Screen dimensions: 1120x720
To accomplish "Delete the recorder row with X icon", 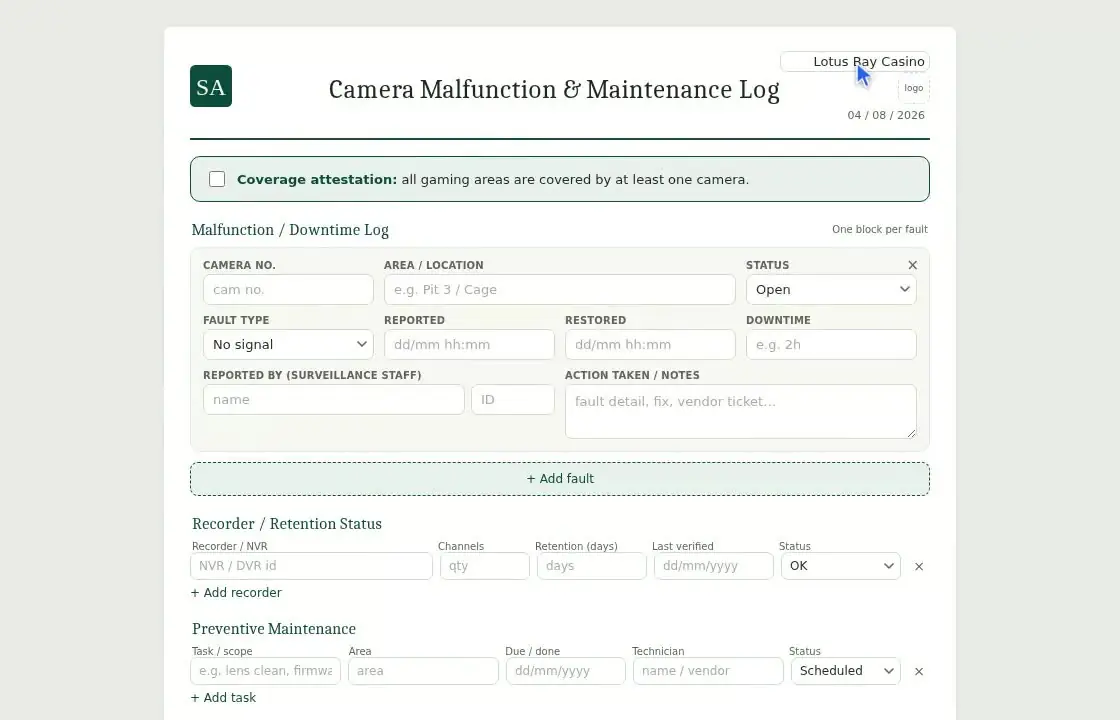I will pyautogui.click(x=919, y=566).
